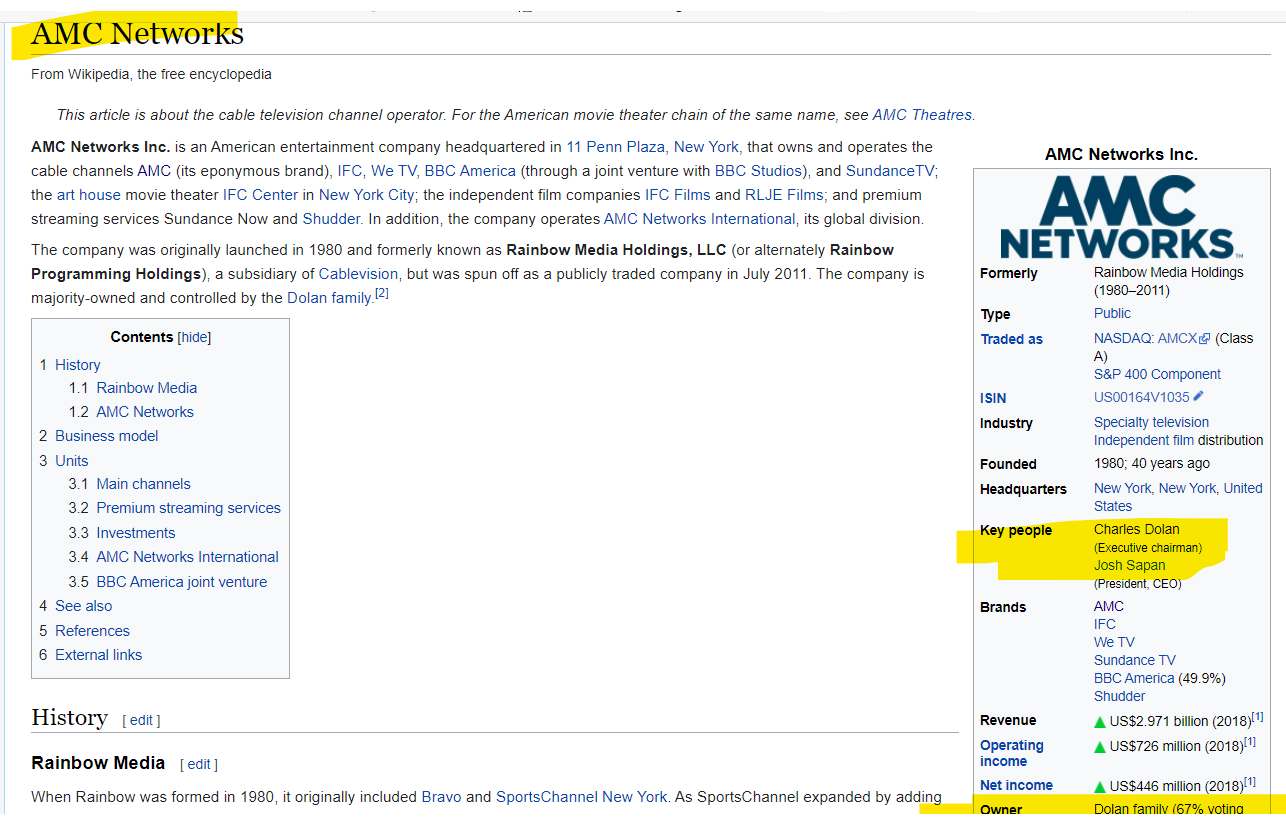Image resolution: width=1286 pixels, height=837 pixels.
Task: Open the Sundance TV brand link in infobox
Action: point(1135,660)
